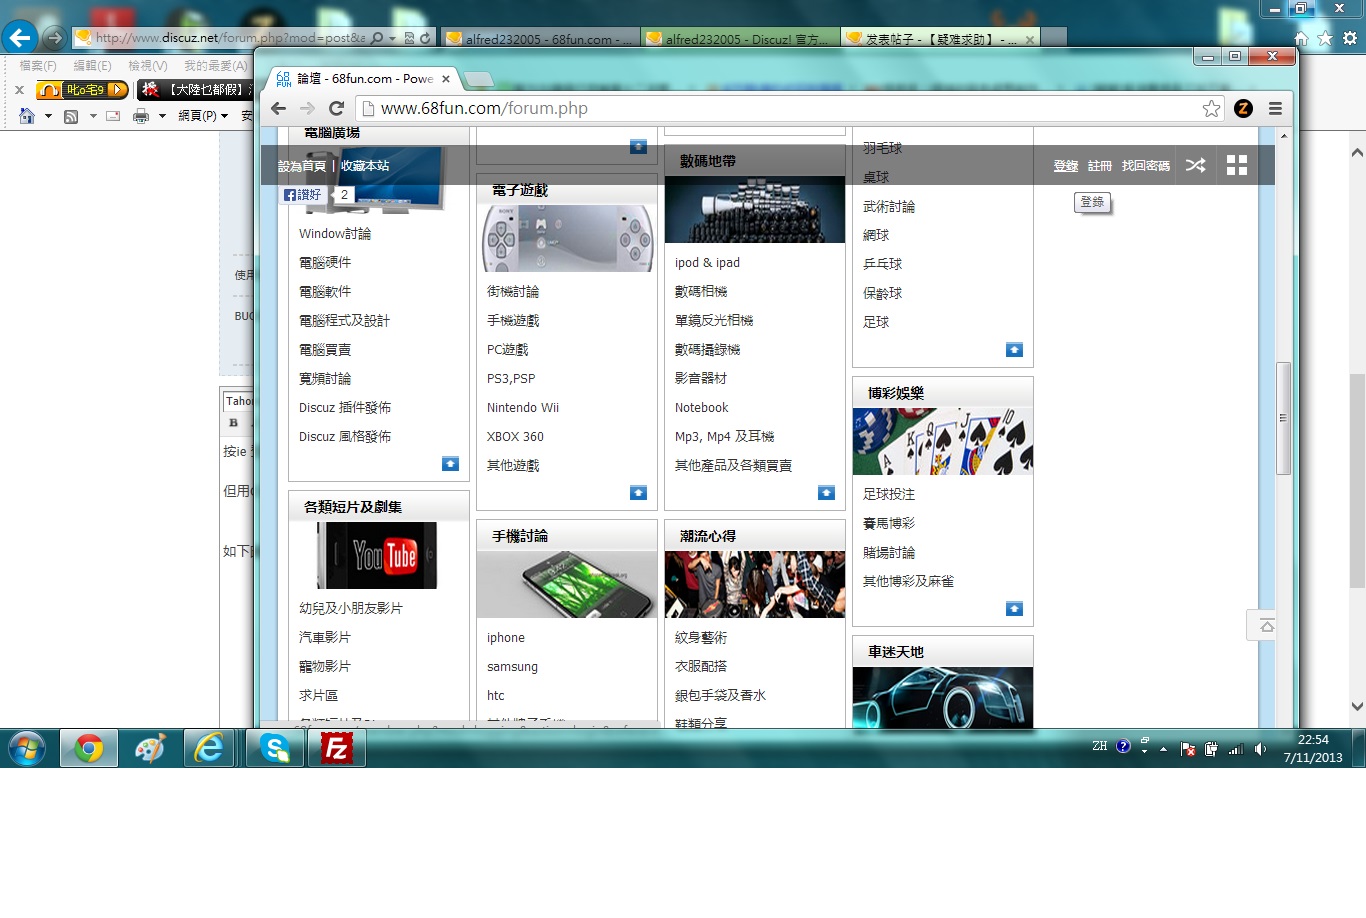Click the 收藏本站 link

(365, 166)
